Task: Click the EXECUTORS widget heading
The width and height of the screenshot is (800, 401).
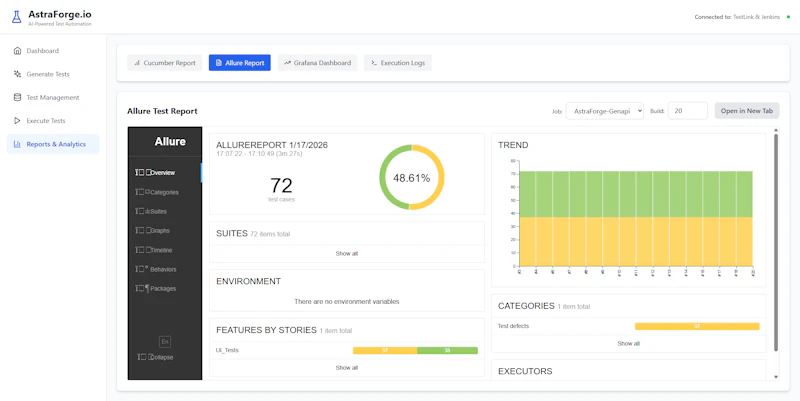Action: [x=525, y=371]
